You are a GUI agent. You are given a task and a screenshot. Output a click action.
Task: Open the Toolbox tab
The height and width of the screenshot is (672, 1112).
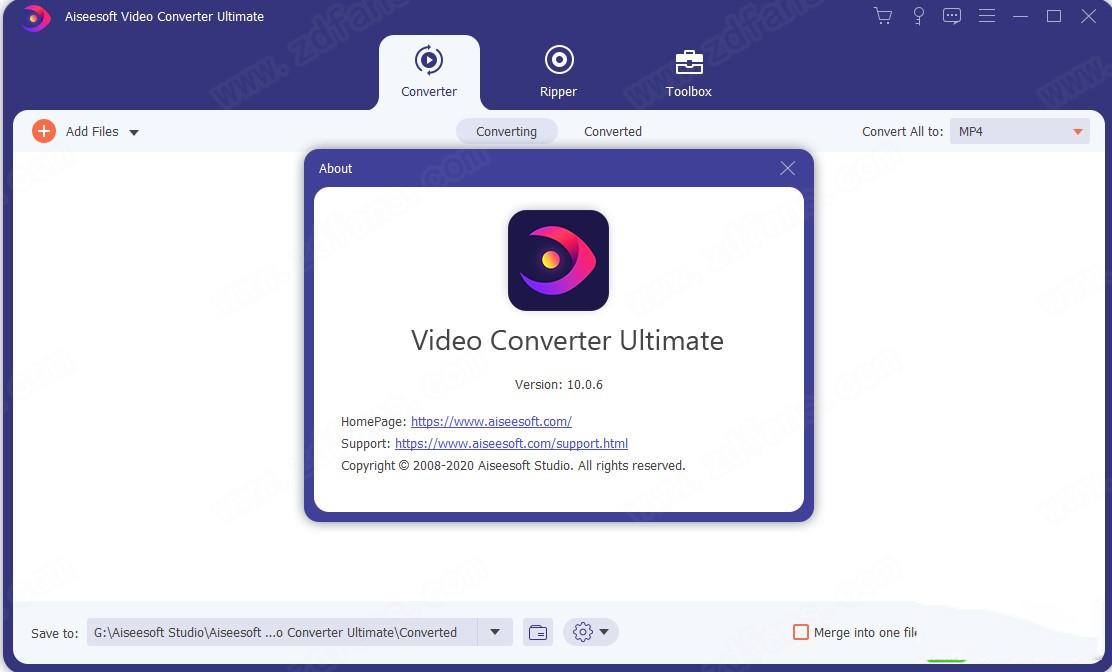tap(689, 72)
